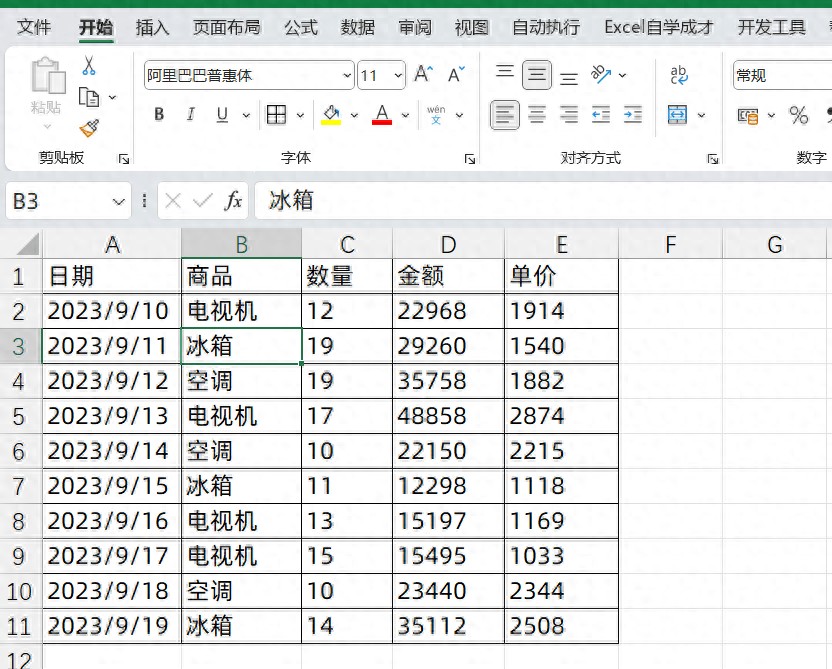Select column D header
Image resolution: width=832 pixels, height=669 pixels.
tap(448, 244)
